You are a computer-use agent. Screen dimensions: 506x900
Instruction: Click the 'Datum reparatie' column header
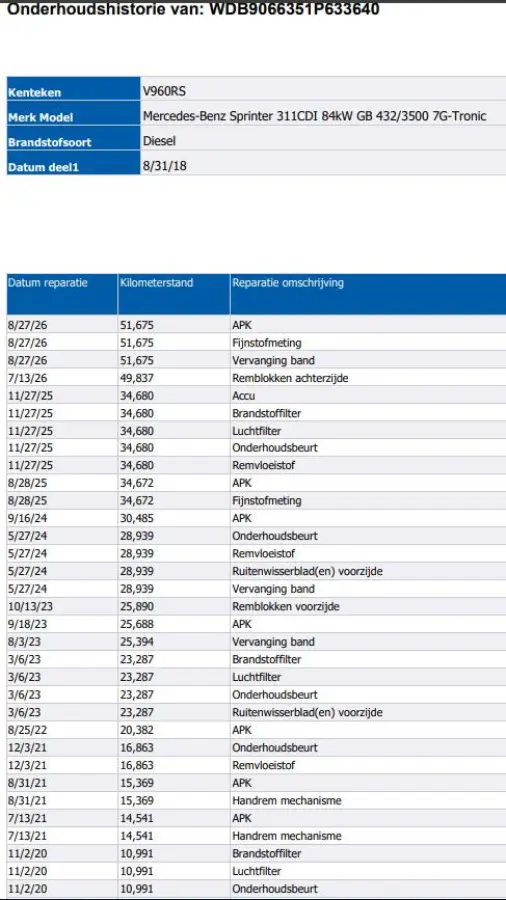(62, 294)
